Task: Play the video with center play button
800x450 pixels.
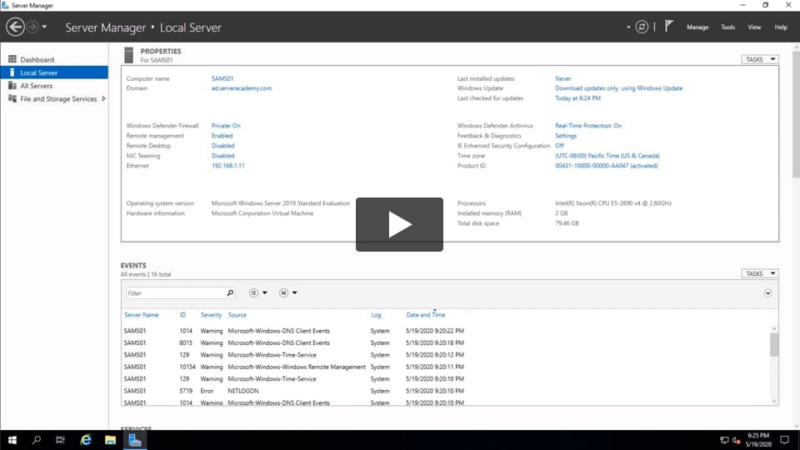Action: click(400, 224)
